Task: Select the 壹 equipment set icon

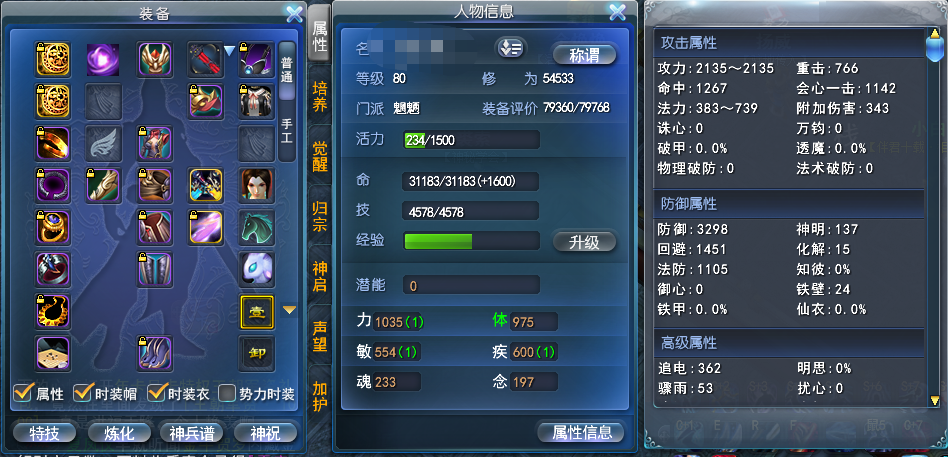Action: click(257, 311)
